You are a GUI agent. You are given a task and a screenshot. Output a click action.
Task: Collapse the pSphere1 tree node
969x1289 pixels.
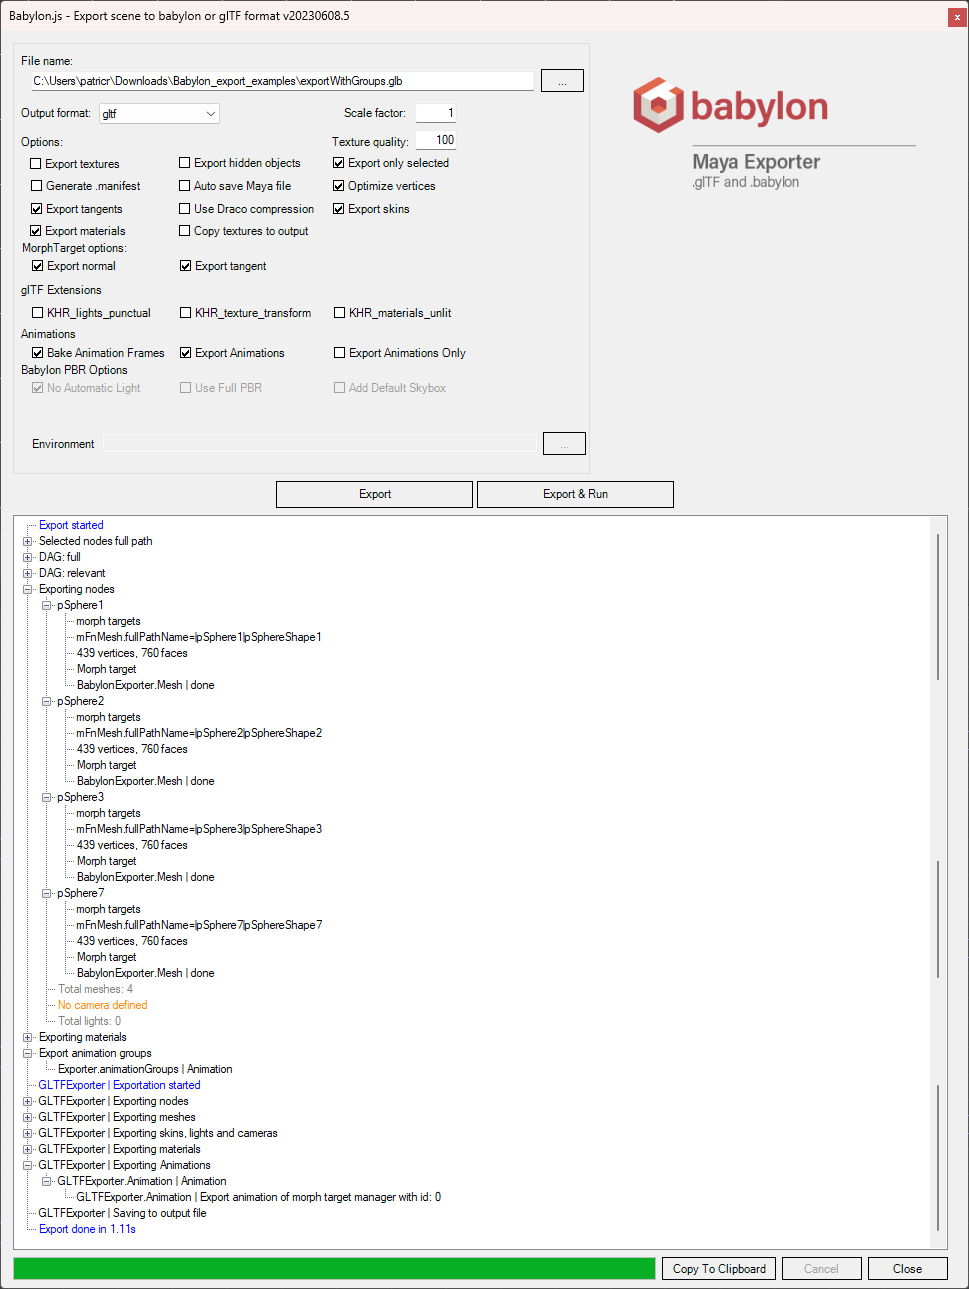click(x=46, y=604)
